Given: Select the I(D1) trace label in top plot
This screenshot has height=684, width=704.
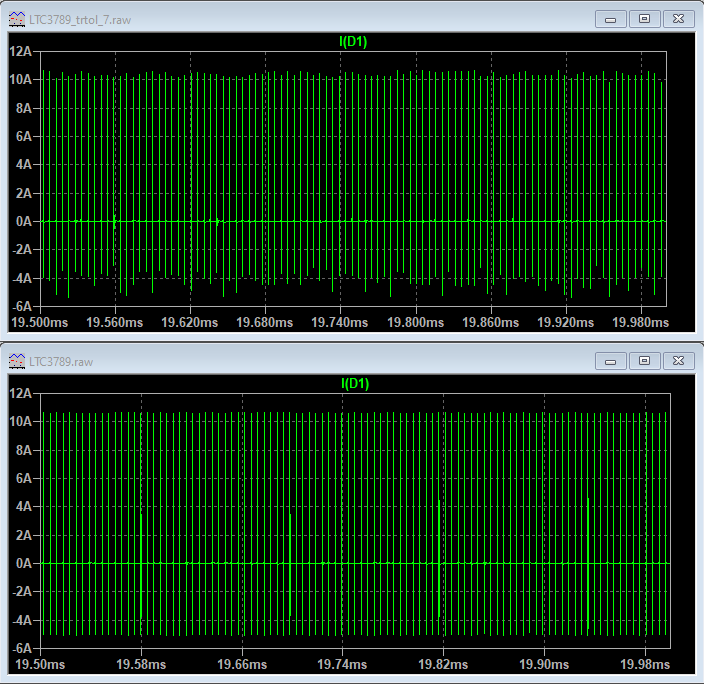Looking at the screenshot, I should [353, 42].
